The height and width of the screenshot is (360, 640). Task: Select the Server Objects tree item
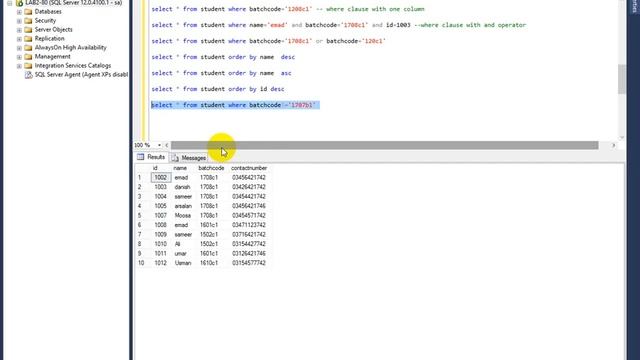[53, 30]
